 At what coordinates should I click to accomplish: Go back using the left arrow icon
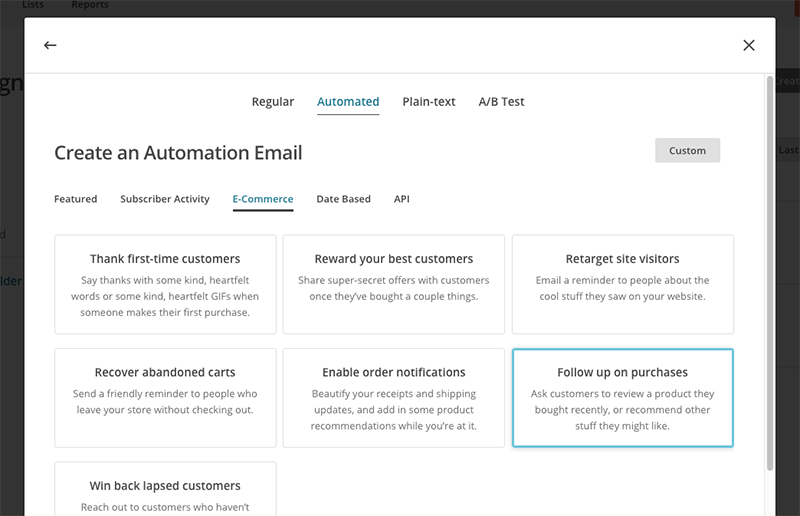point(50,45)
